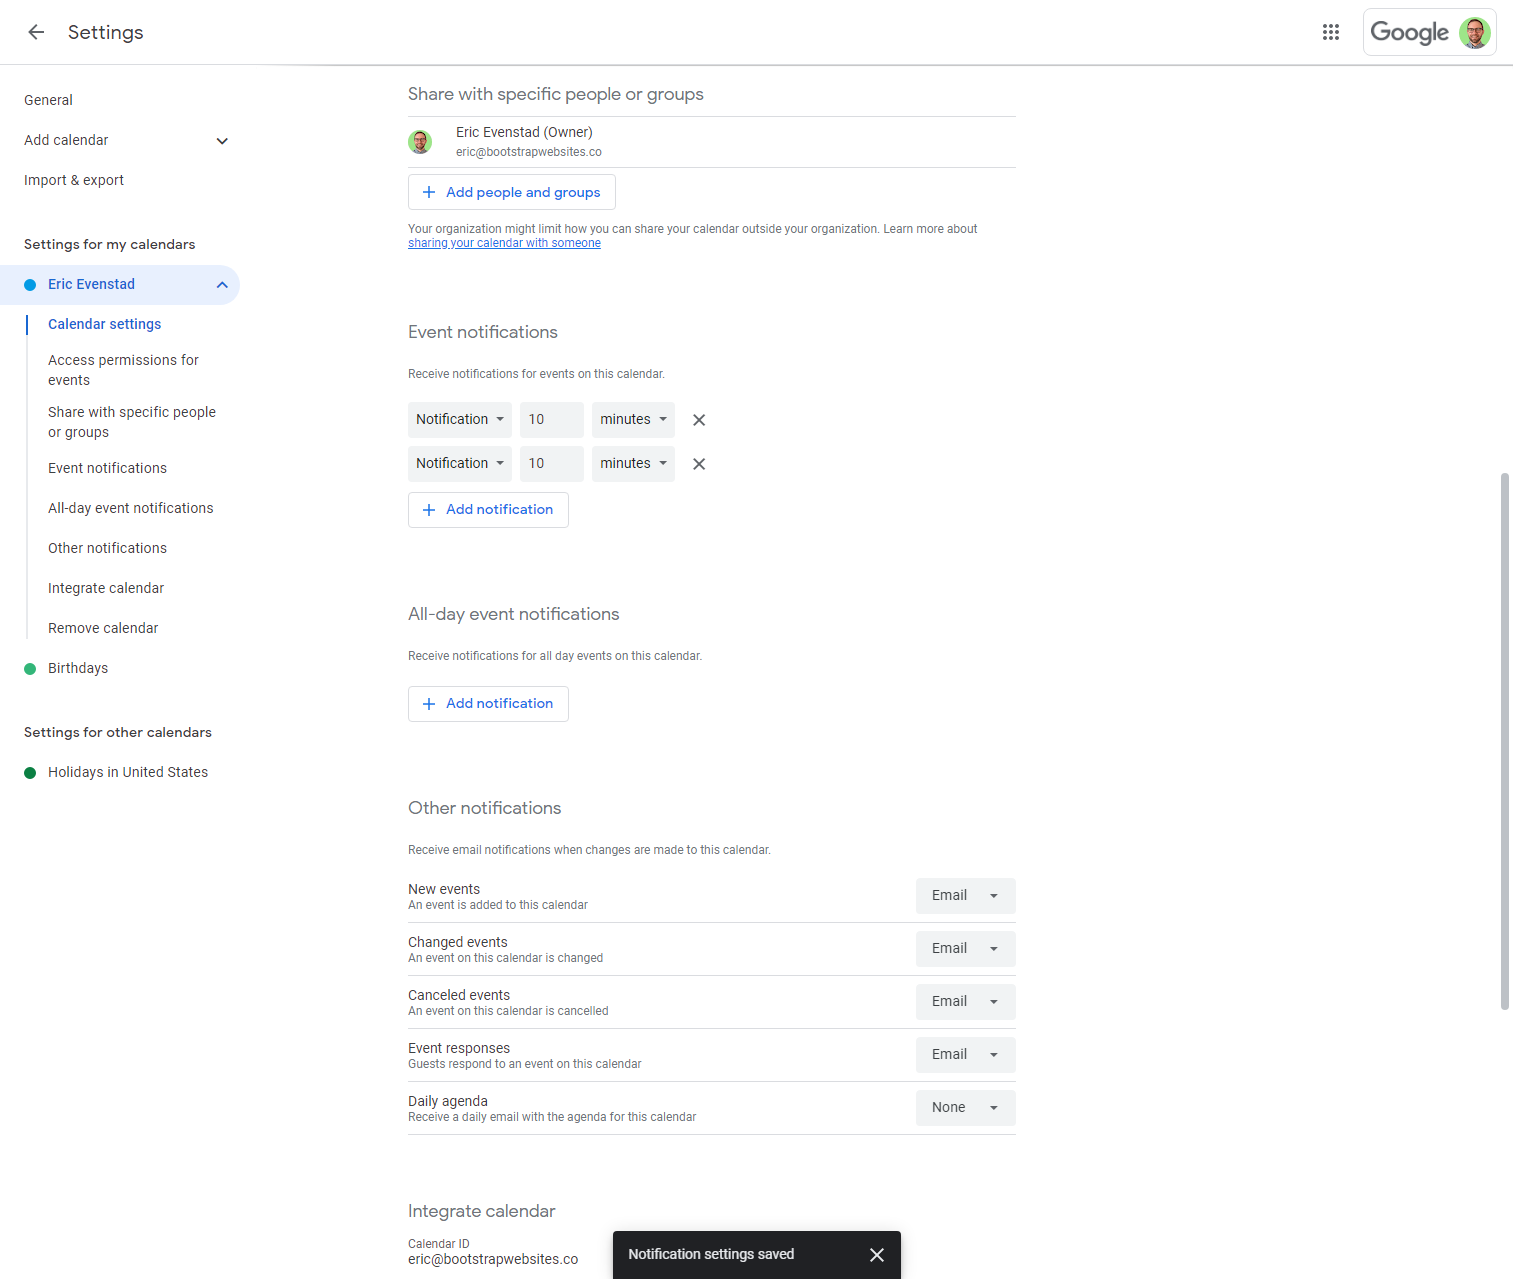Image resolution: width=1513 pixels, height=1279 pixels.
Task: Add notification under Event notifications
Action: 488,510
